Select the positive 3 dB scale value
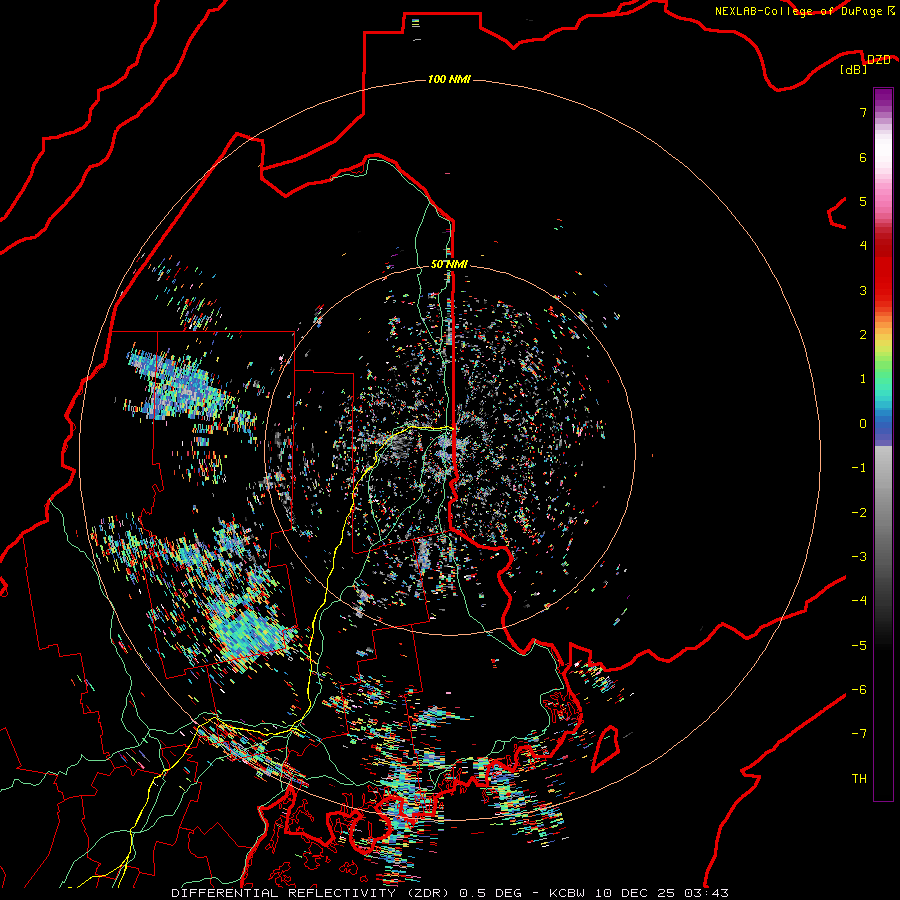The image size is (900, 900). (x=863, y=290)
